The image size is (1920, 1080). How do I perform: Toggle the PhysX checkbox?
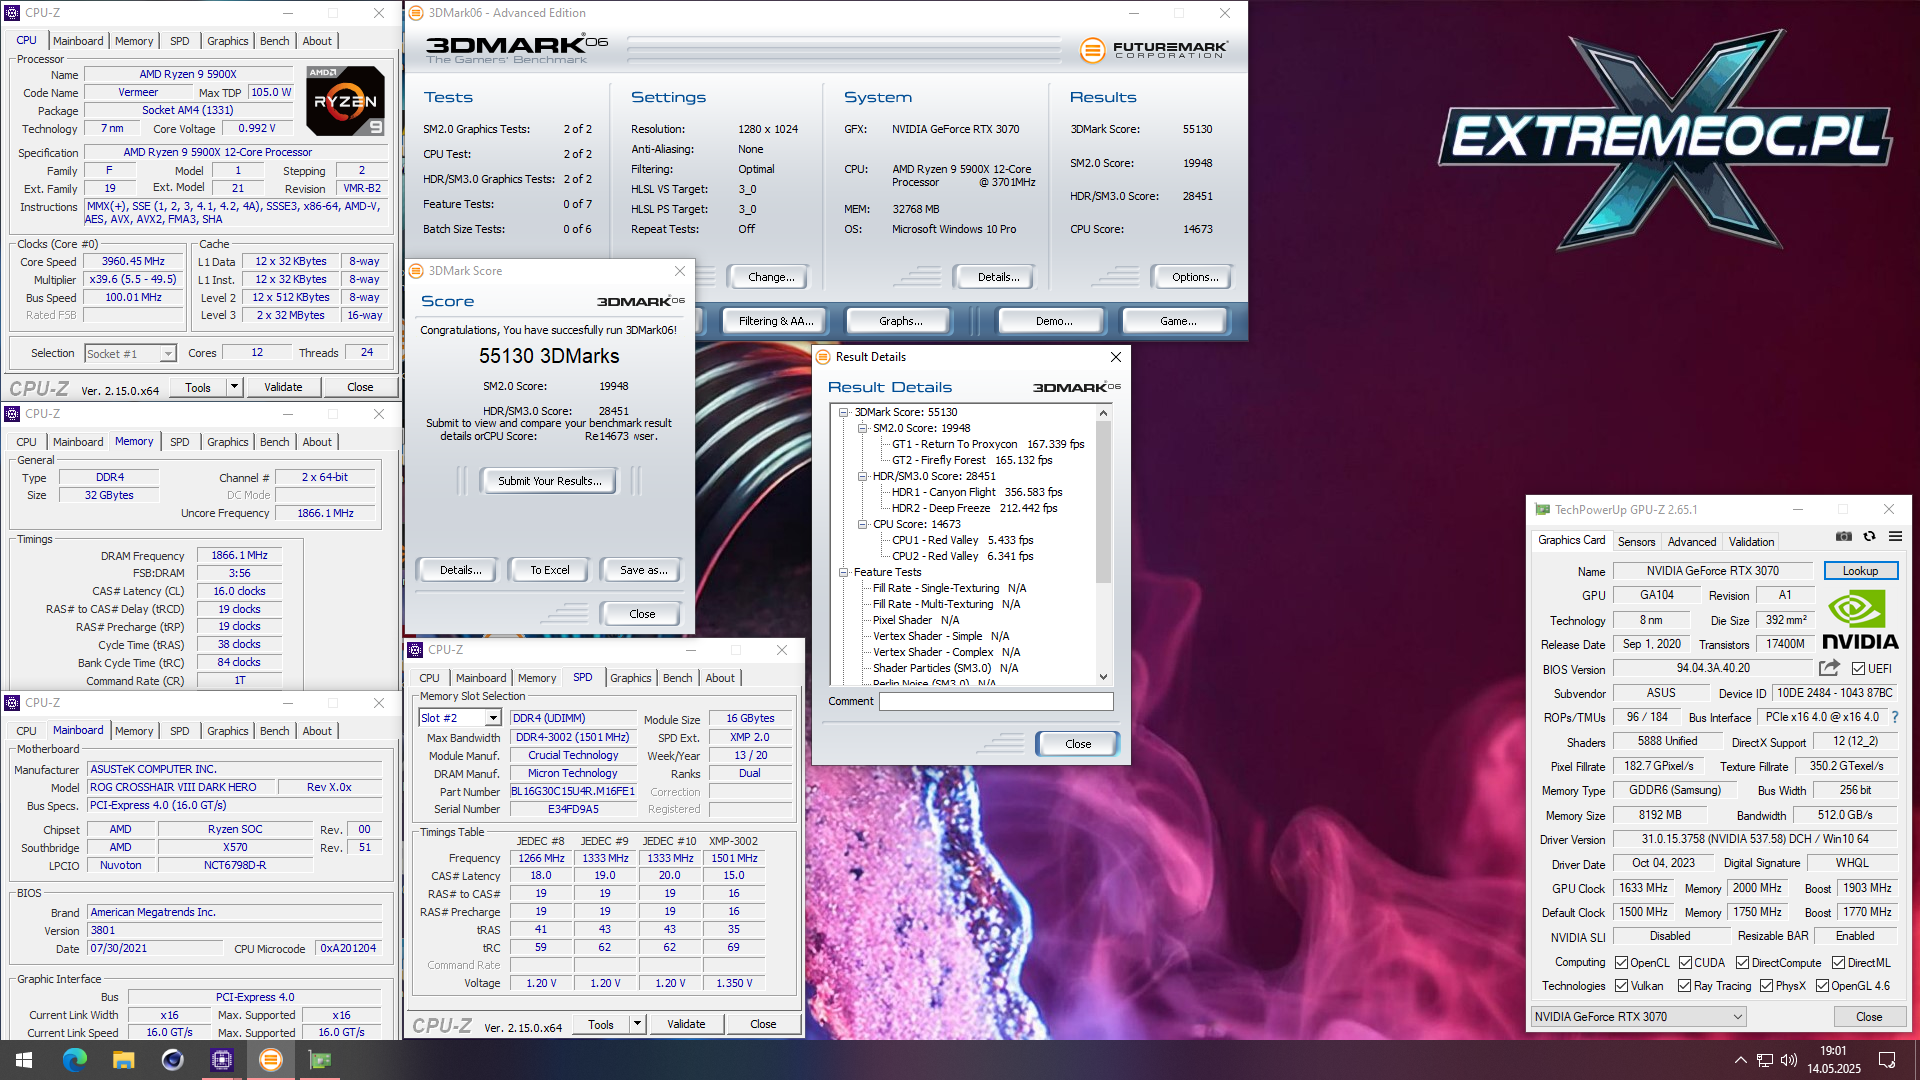[x=1766, y=986]
